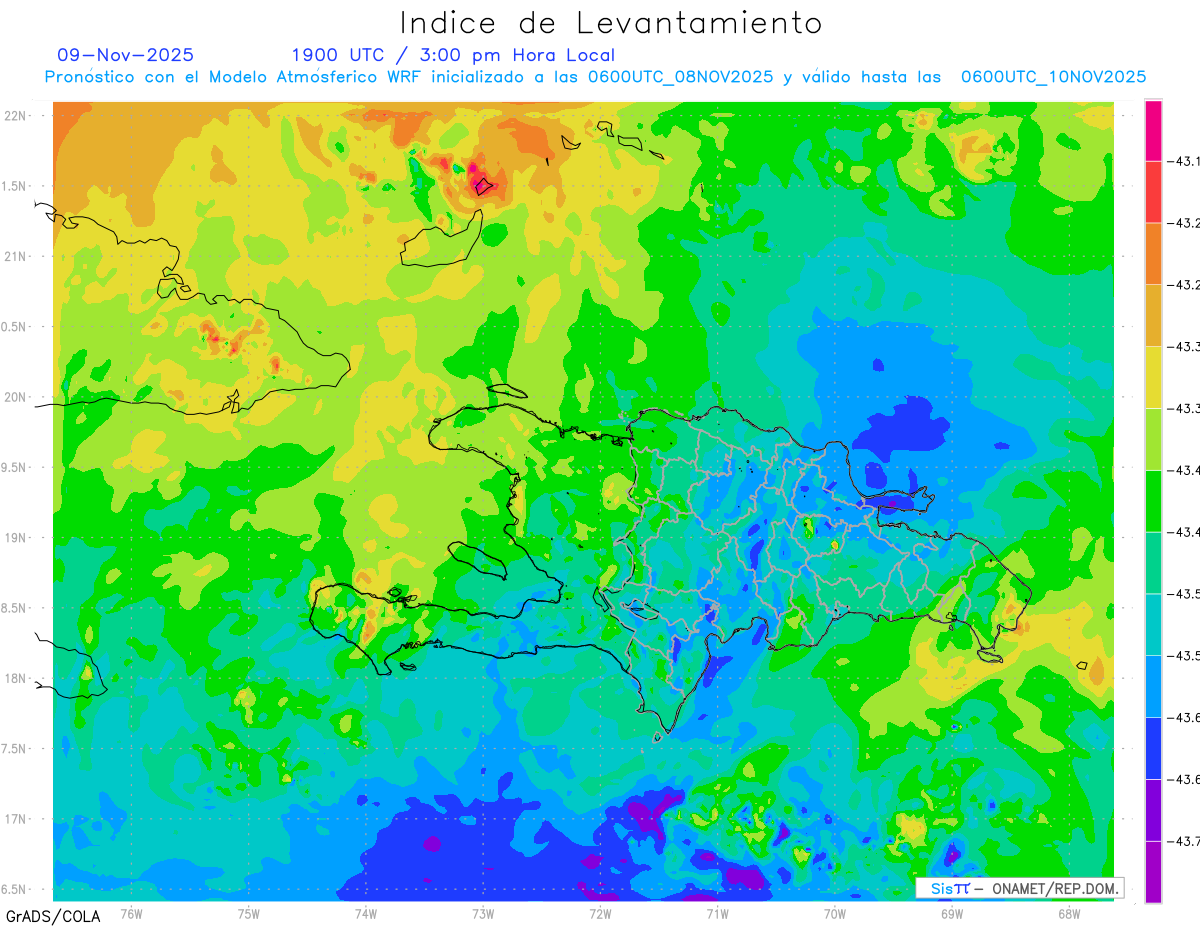Click the '74W' longitude label
The image size is (1200, 927).
point(366,913)
